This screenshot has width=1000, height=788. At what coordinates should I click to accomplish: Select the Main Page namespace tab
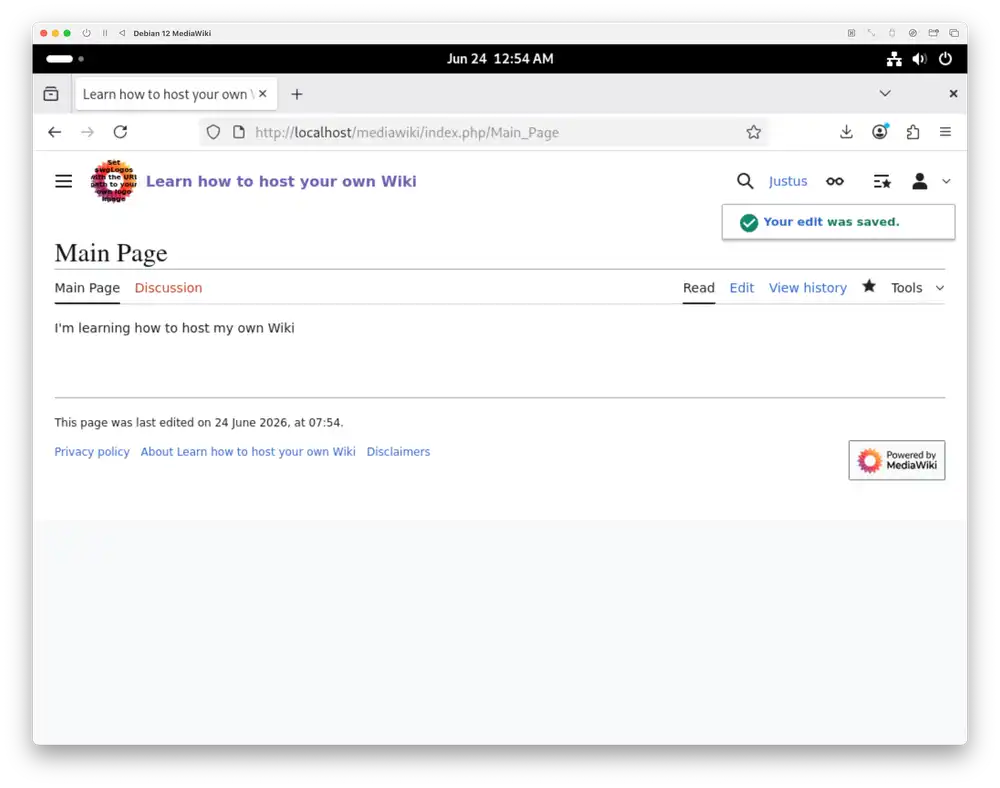(x=87, y=288)
